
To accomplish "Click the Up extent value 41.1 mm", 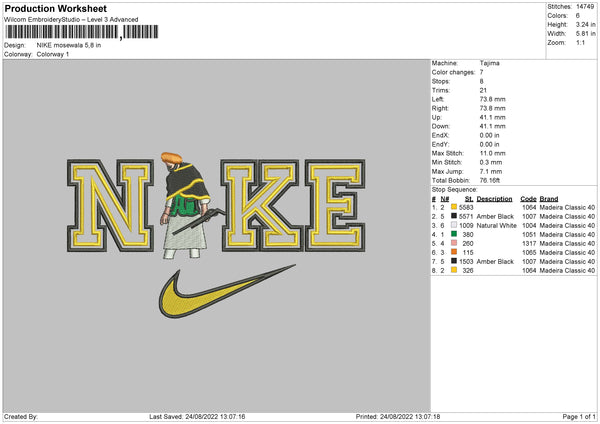I will pos(492,117).
